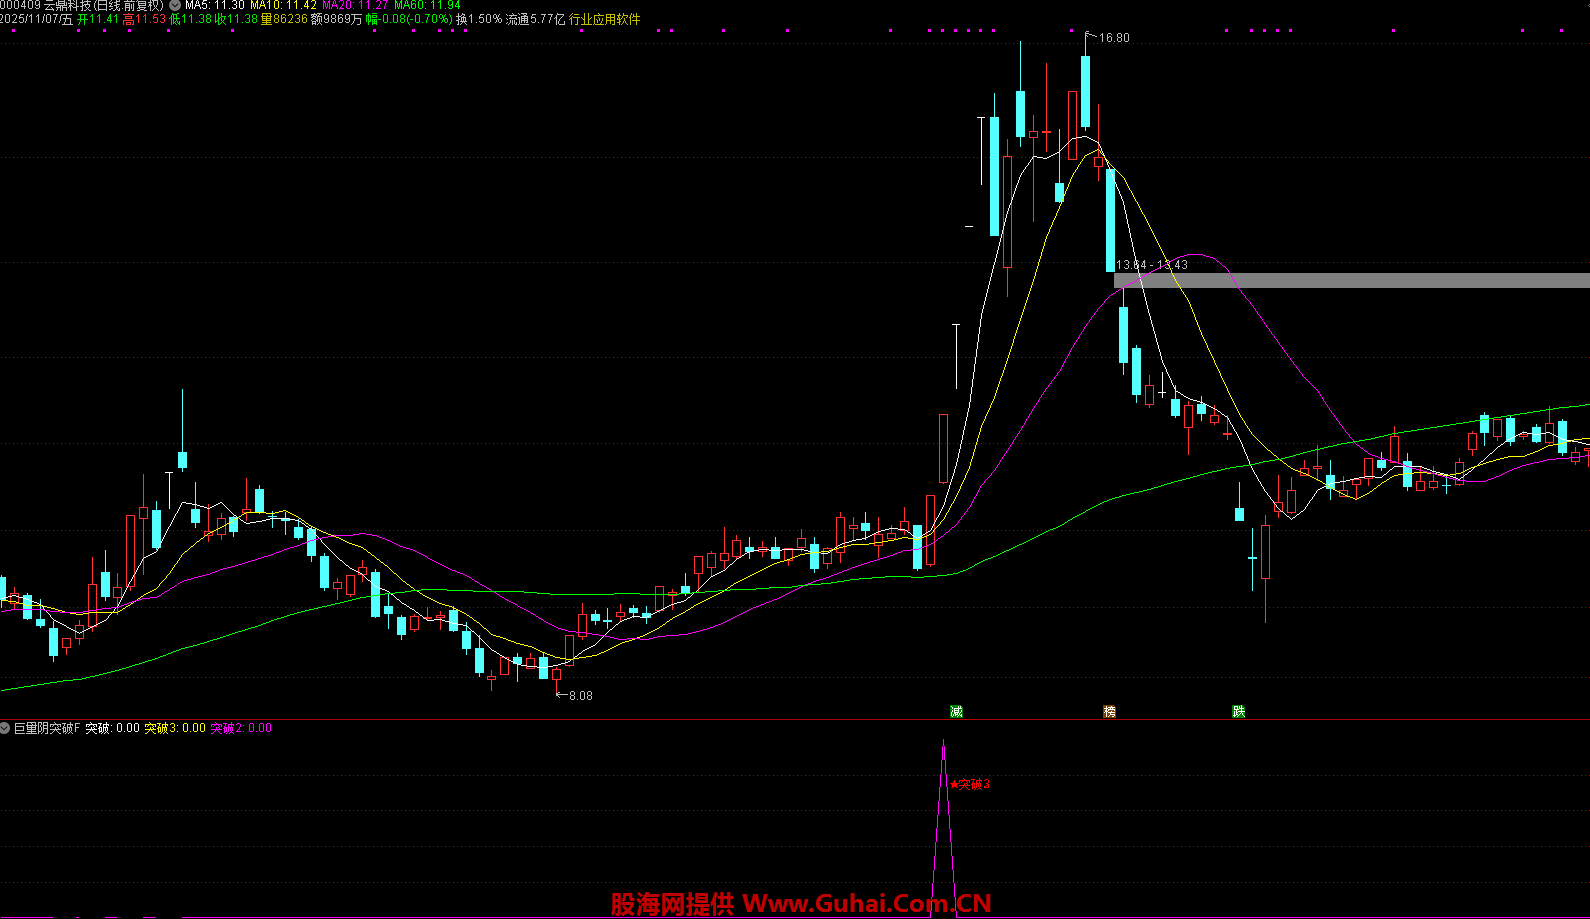
Task: Click the green 减 event marker icon
Action: pyautogui.click(x=956, y=712)
